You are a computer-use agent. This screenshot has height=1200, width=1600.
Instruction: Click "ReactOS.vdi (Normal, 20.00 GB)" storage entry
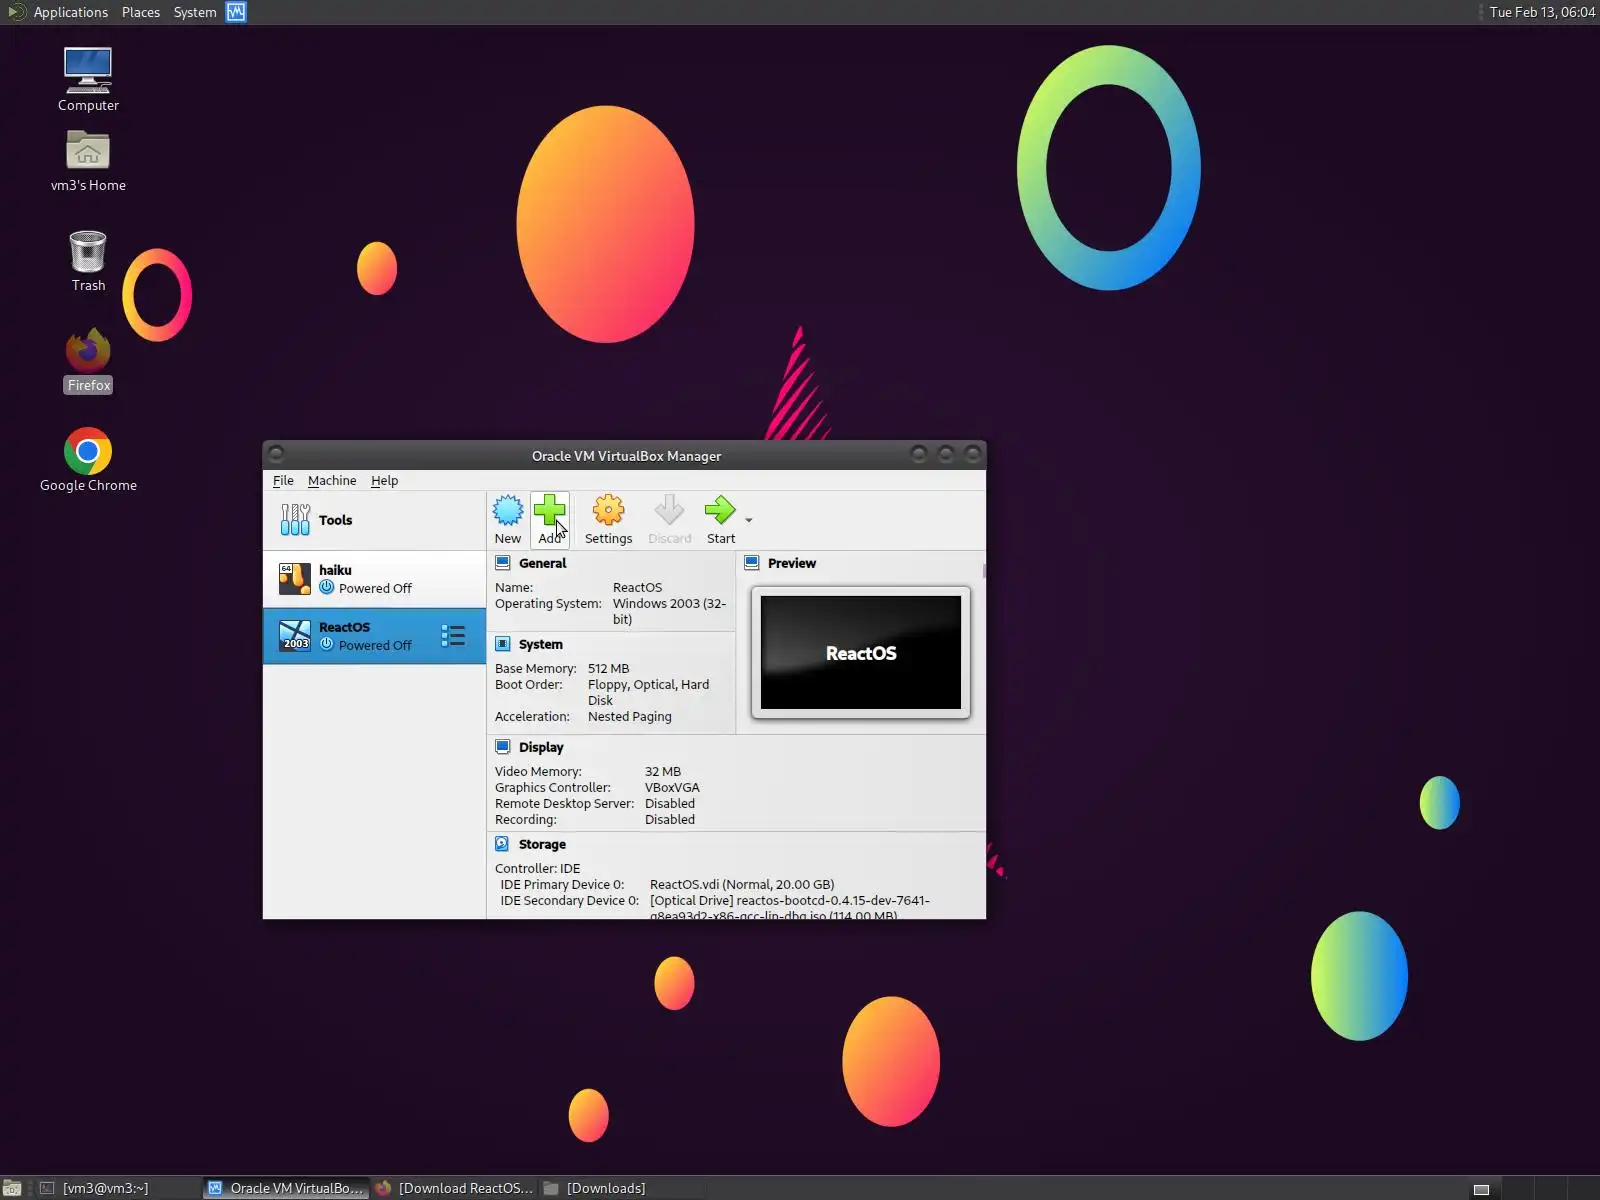[742, 885]
